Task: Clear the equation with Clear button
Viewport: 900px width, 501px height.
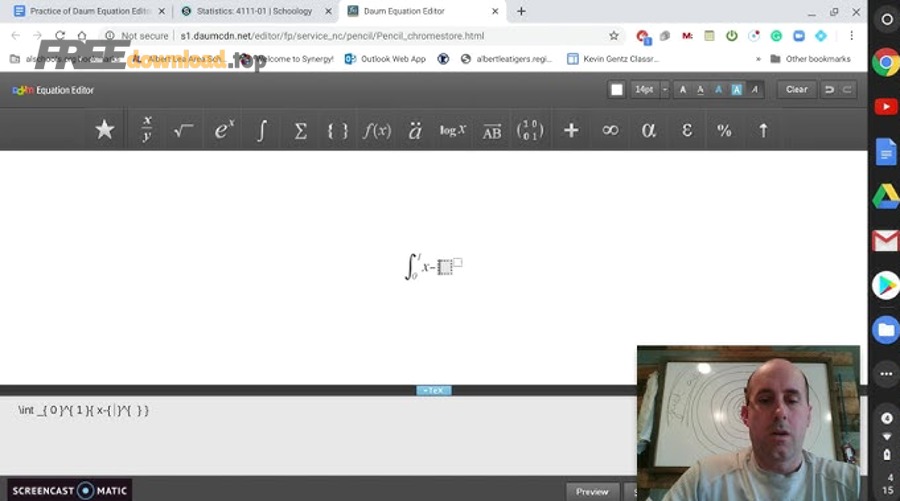Action: click(797, 90)
